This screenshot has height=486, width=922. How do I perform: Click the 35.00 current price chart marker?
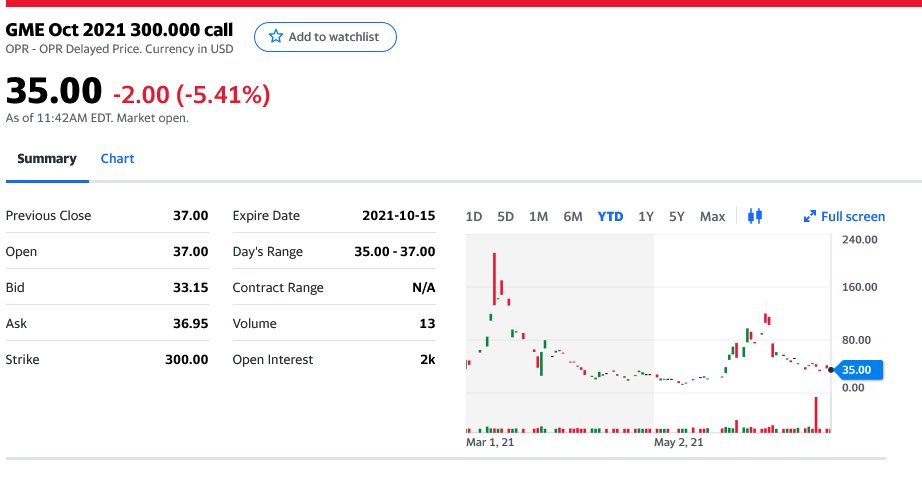[858, 370]
